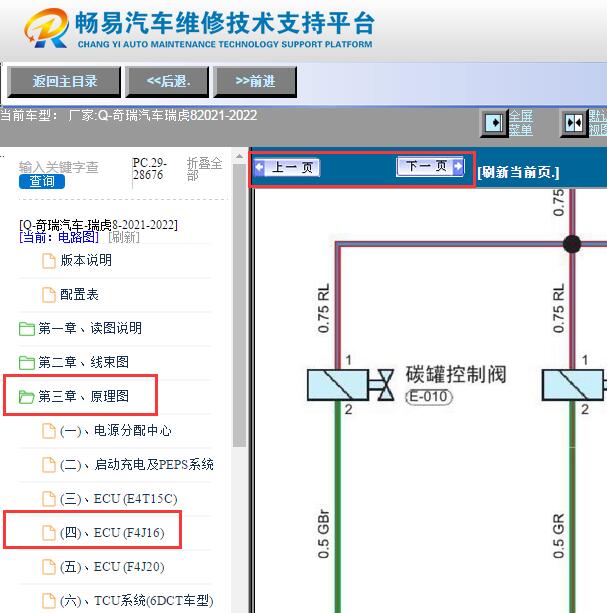
Task: Click the sidebar vertical scrollbar thumb
Action: 239,305
